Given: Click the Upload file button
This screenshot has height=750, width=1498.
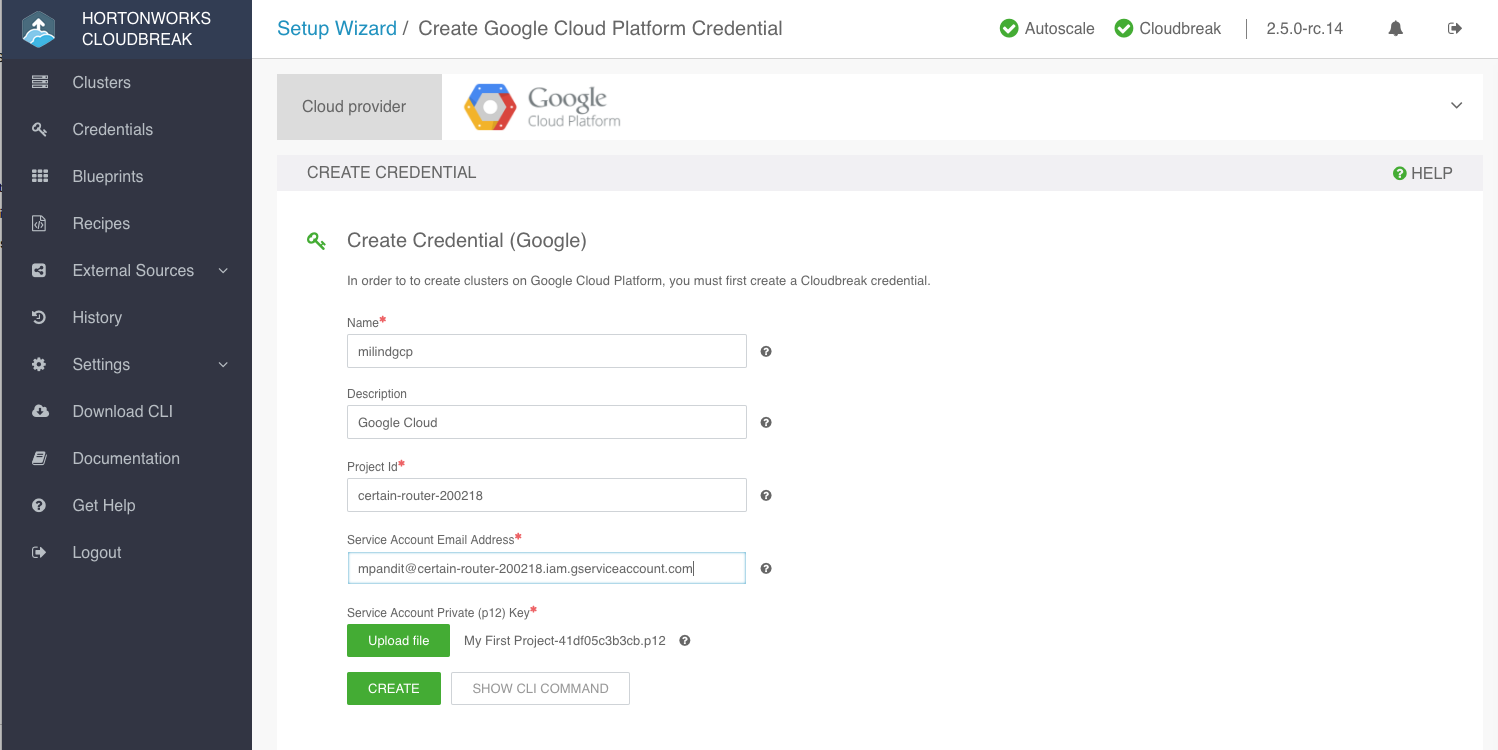Looking at the screenshot, I should [398, 640].
